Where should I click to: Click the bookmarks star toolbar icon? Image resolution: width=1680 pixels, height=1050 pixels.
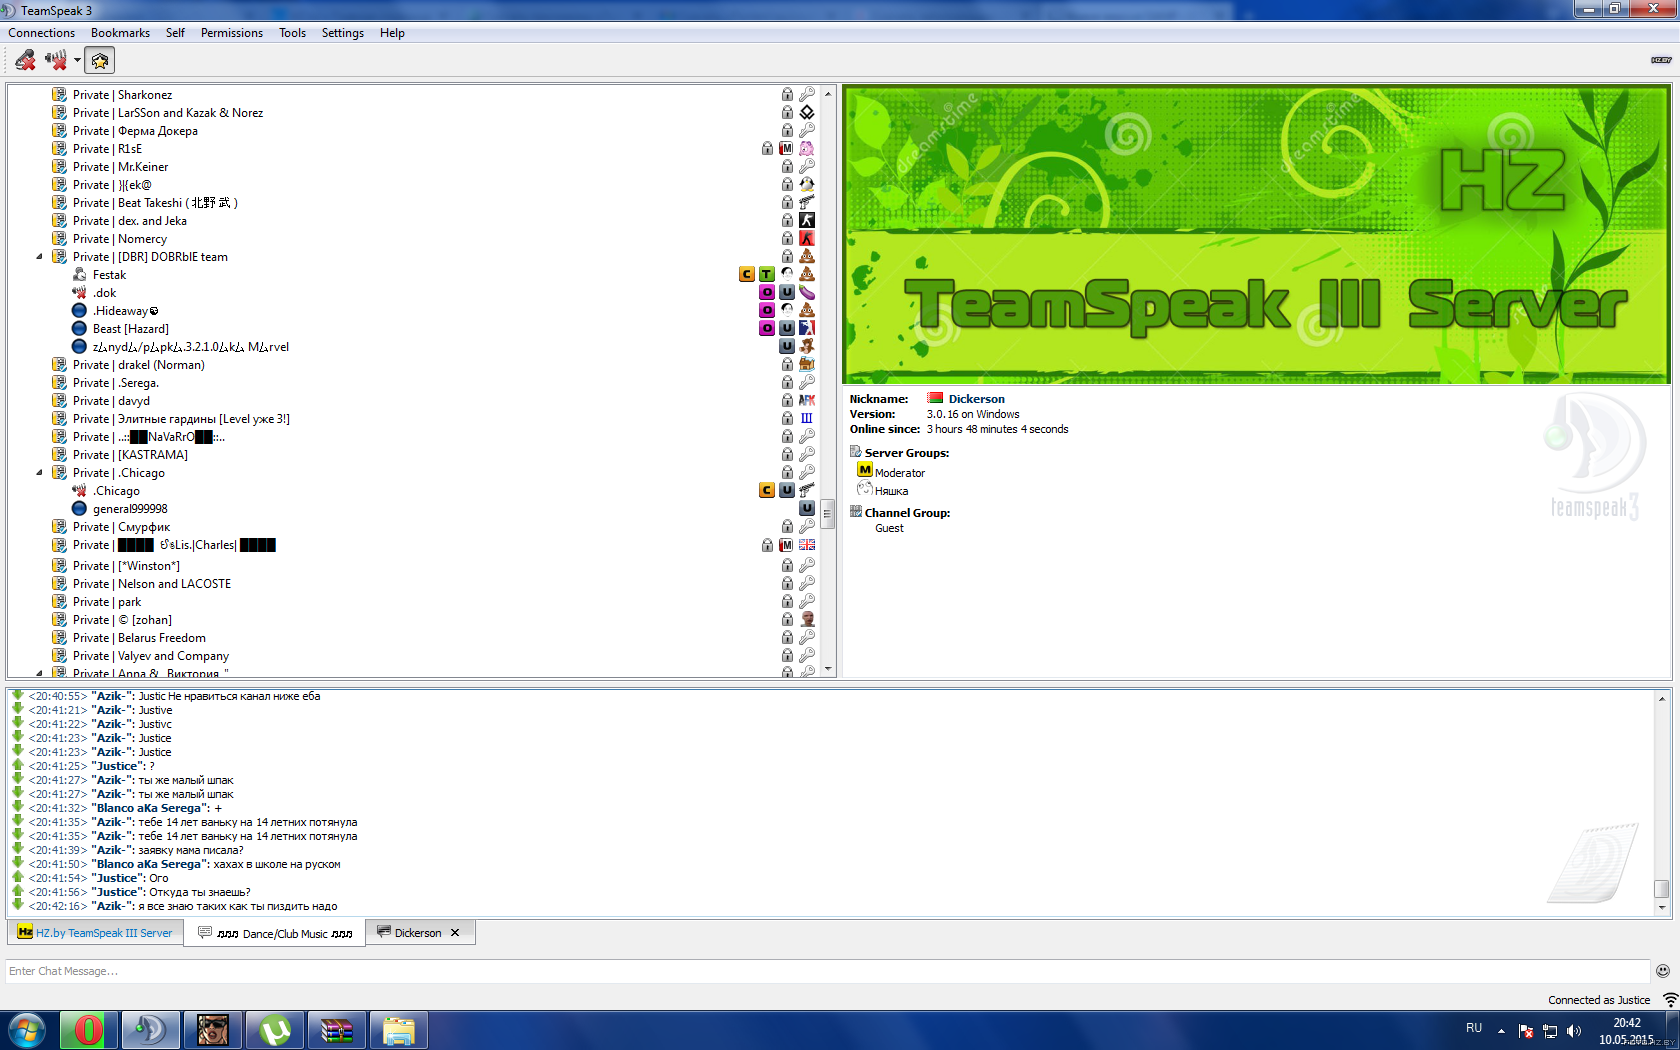[x=100, y=61]
